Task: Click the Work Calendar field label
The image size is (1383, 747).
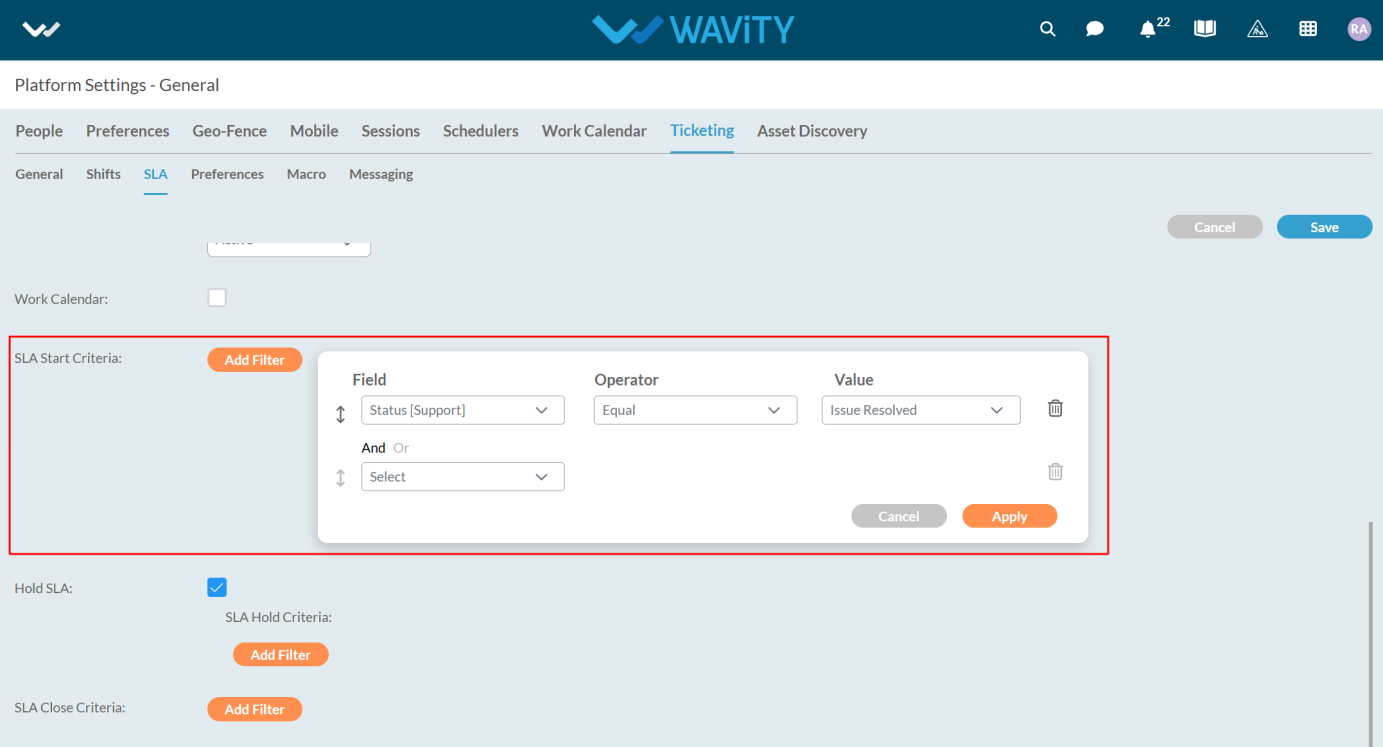Action: [x=61, y=299]
